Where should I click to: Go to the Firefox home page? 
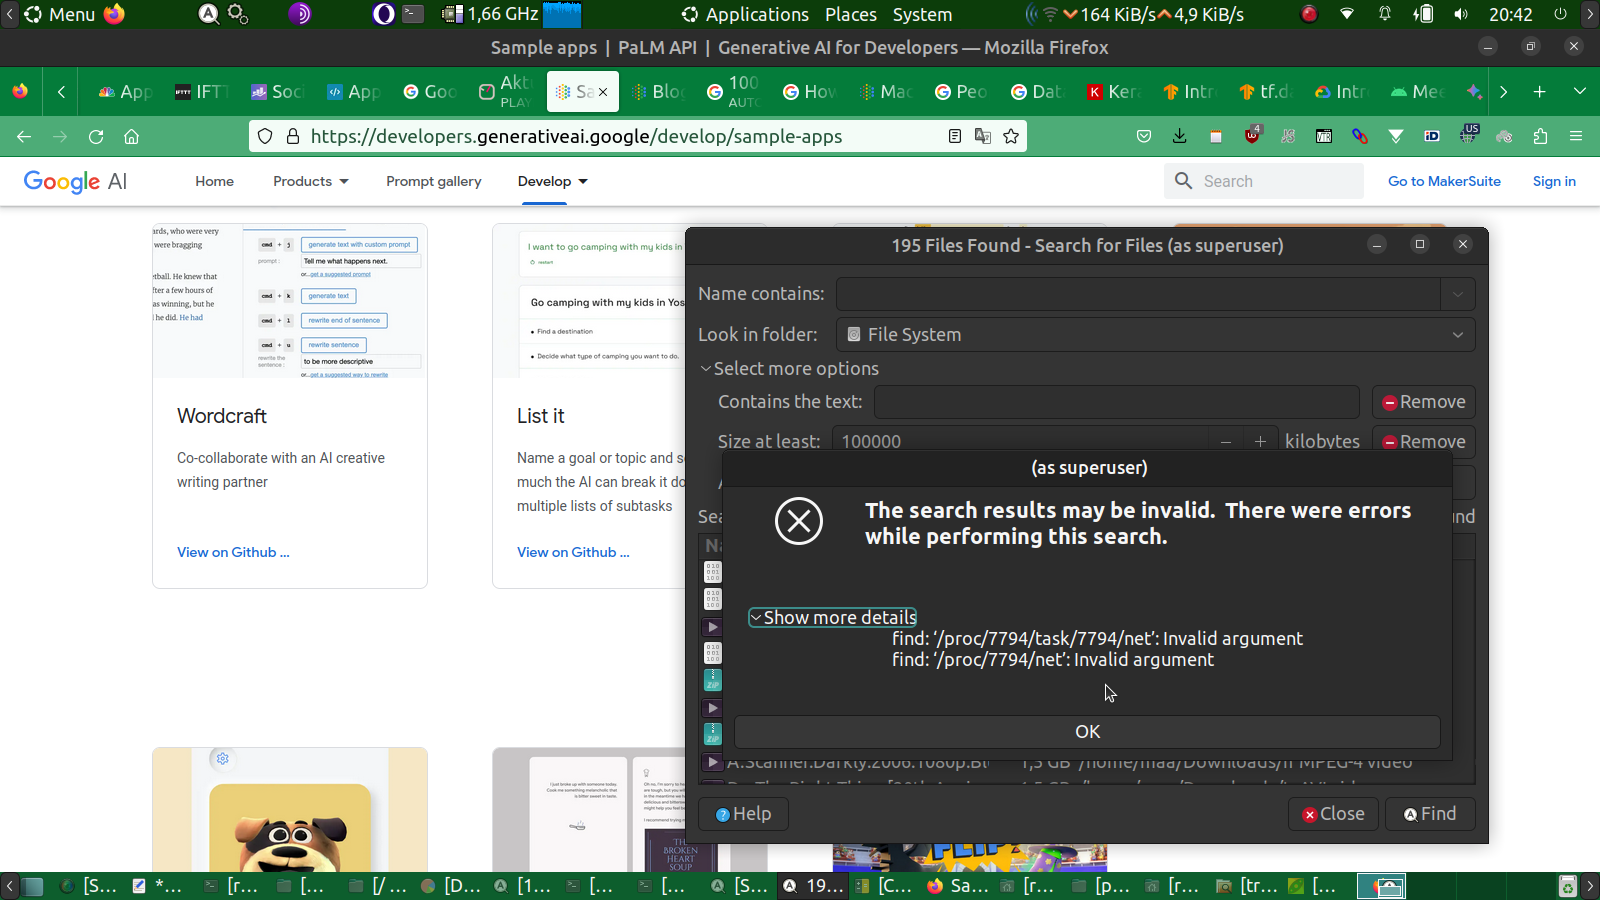pyautogui.click(x=131, y=136)
